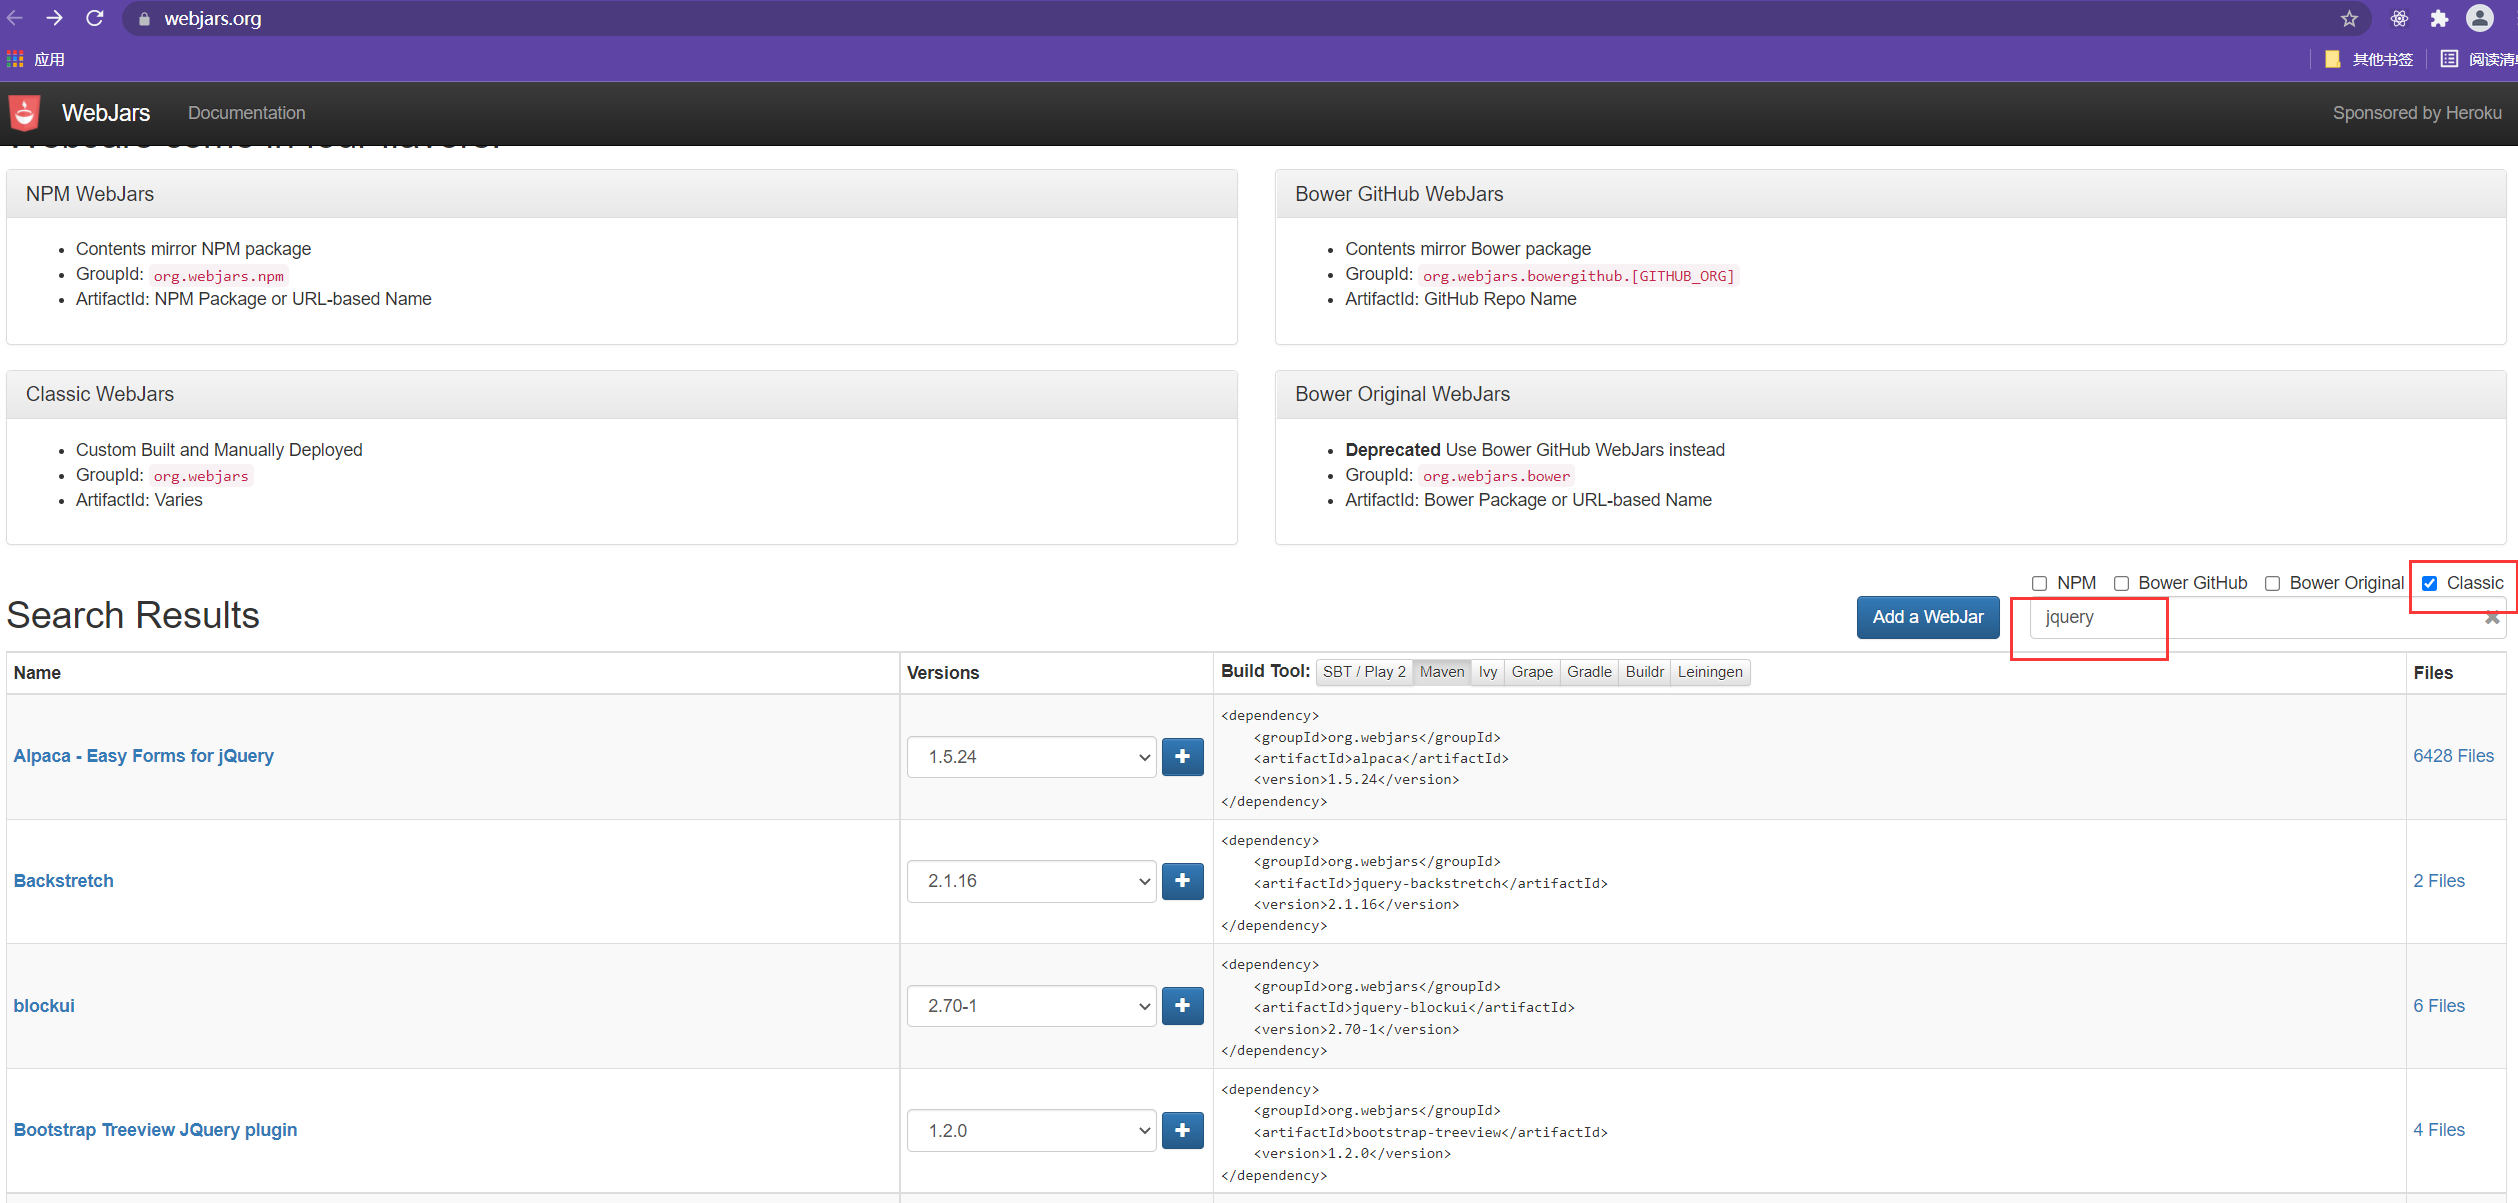Viewport: 2518px width, 1203px height.
Task: Click the bootstrap-treeview artifactId line
Action: click(x=1430, y=1132)
